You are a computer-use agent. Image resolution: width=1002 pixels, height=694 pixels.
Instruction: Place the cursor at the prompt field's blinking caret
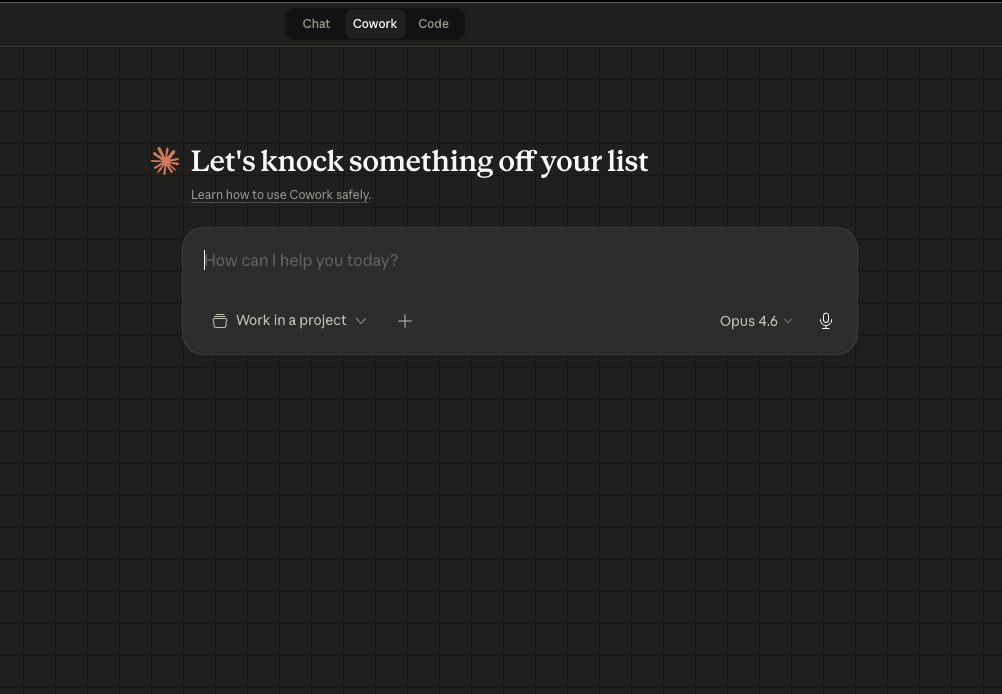click(x=205, y=260)
